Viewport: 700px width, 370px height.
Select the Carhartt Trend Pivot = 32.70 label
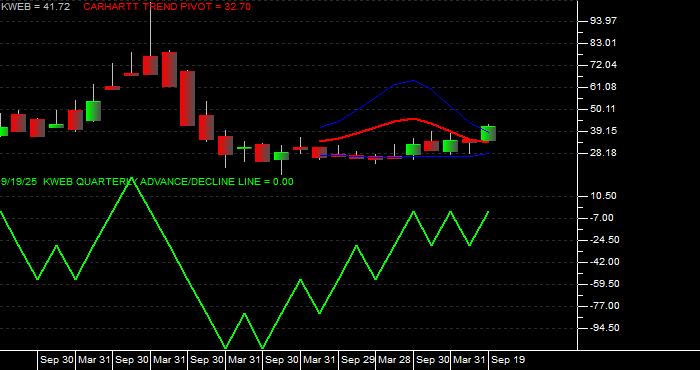pyautogui.click(x=167, y=7)
